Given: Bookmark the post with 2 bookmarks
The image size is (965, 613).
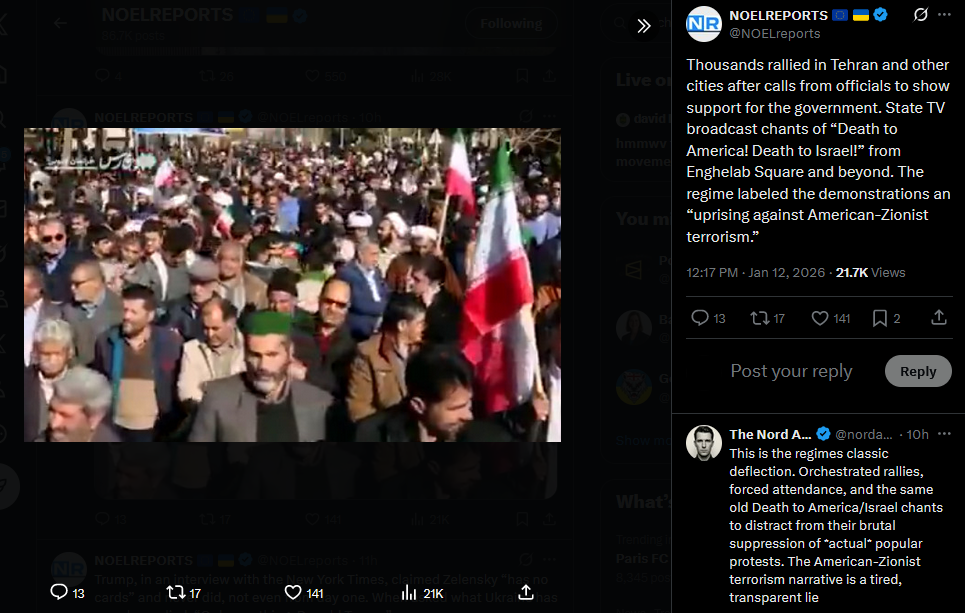Looking at the screenshot, I should point(886,318).
